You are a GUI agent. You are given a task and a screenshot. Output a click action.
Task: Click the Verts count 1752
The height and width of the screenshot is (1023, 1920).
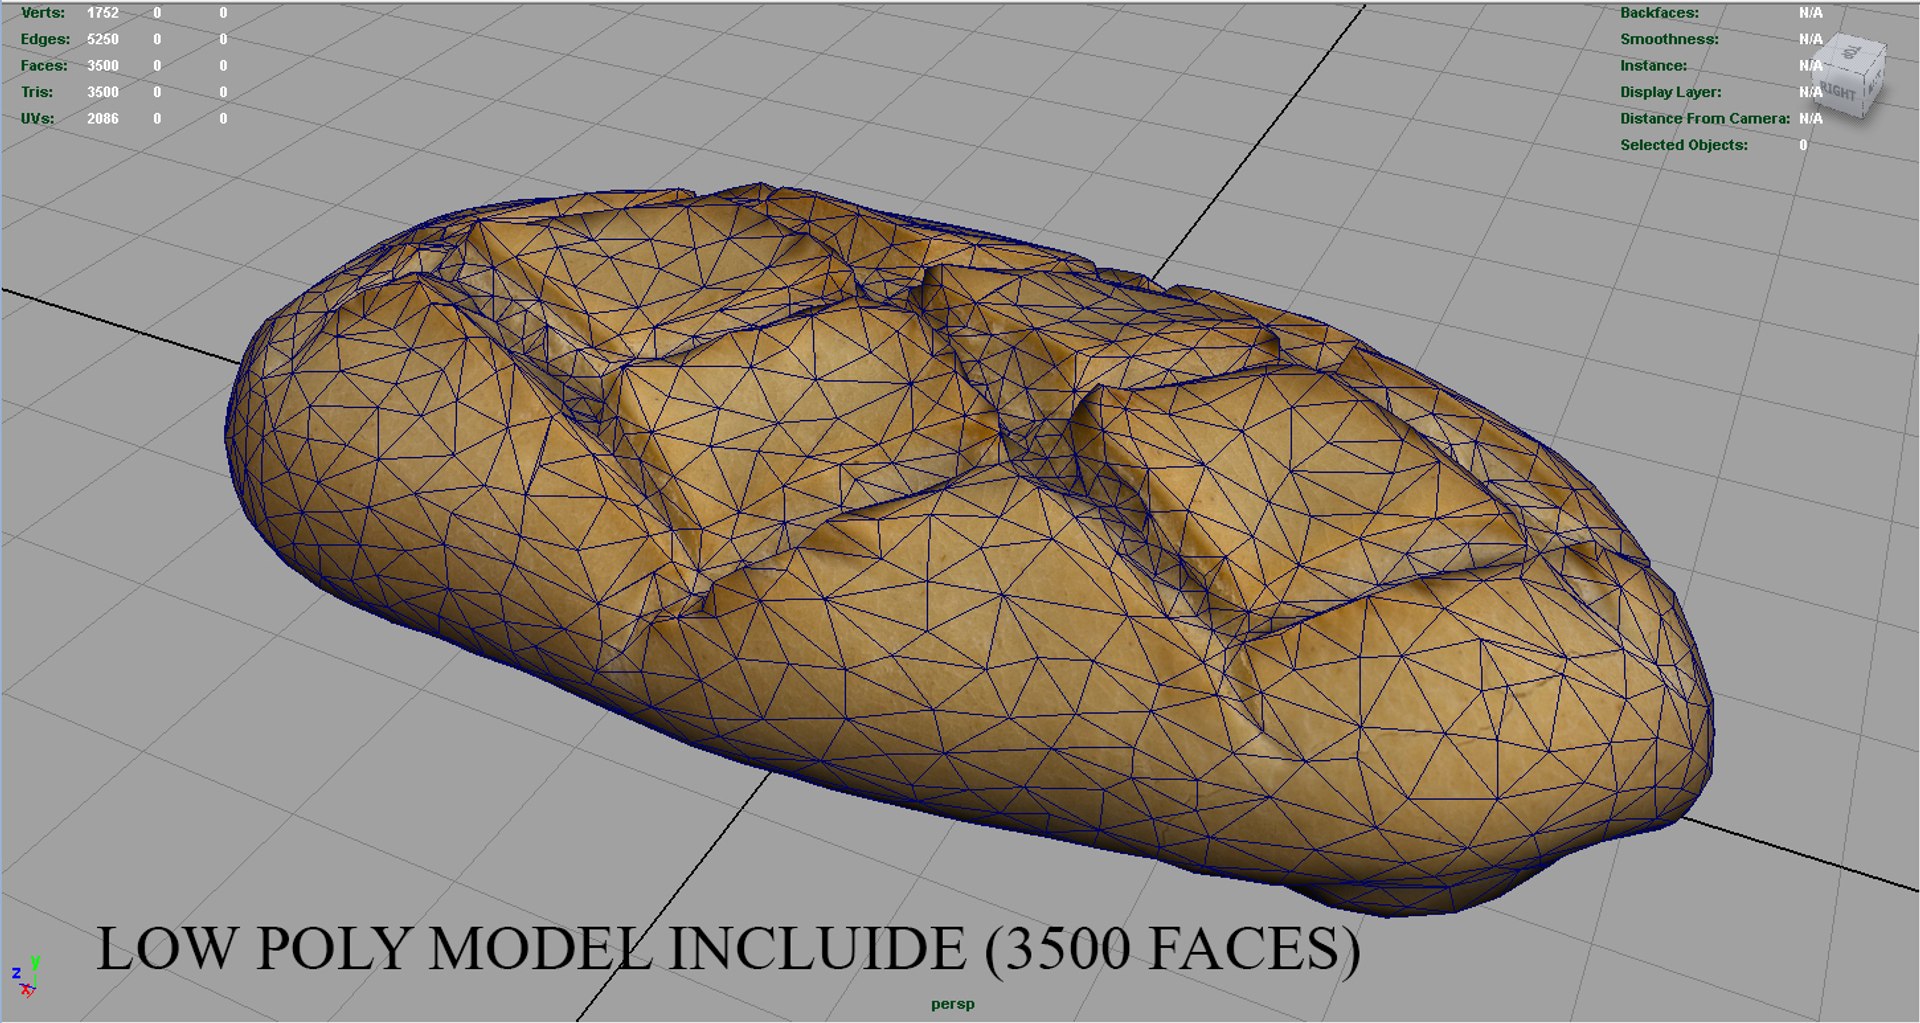103,13
